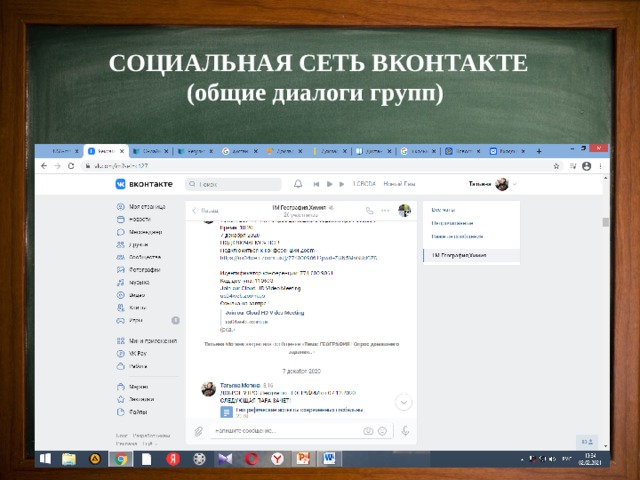This screenshot has width=640, height=480.
Task: Open the Zoom meeting hyperlink in message
Action: (299, 258)
